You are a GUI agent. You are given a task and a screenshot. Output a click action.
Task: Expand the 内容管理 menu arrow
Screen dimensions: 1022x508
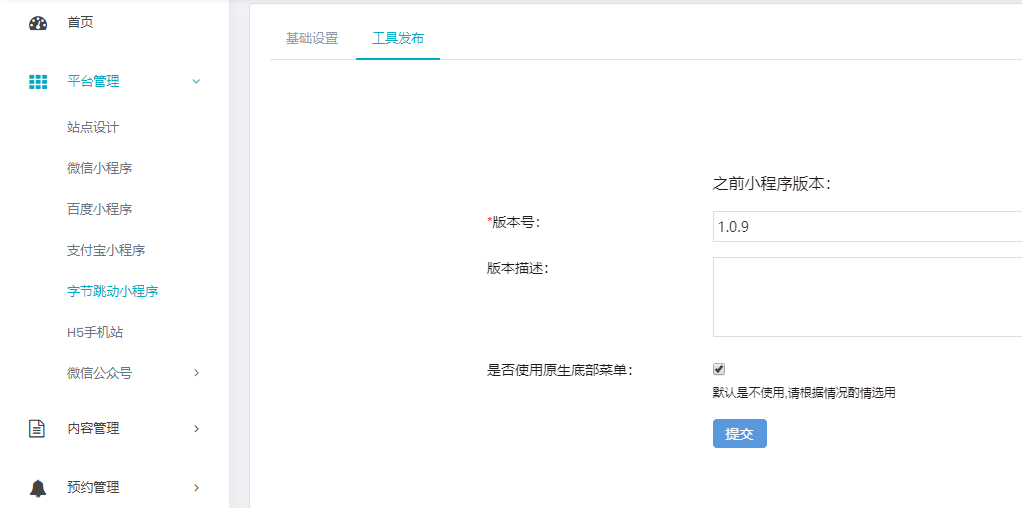196,429
